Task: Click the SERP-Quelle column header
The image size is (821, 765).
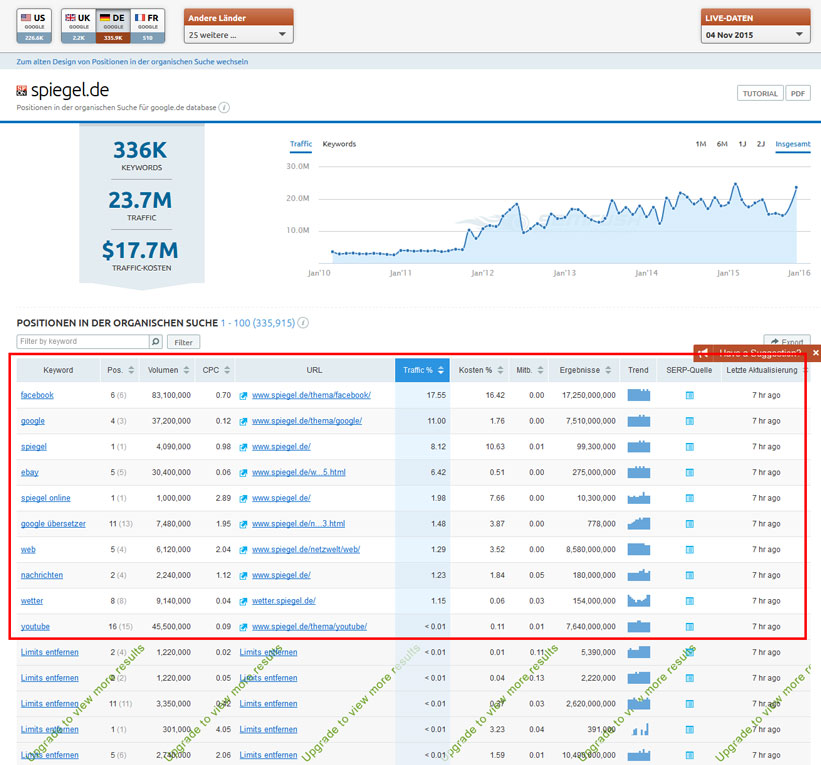Action: click(689, 370)
